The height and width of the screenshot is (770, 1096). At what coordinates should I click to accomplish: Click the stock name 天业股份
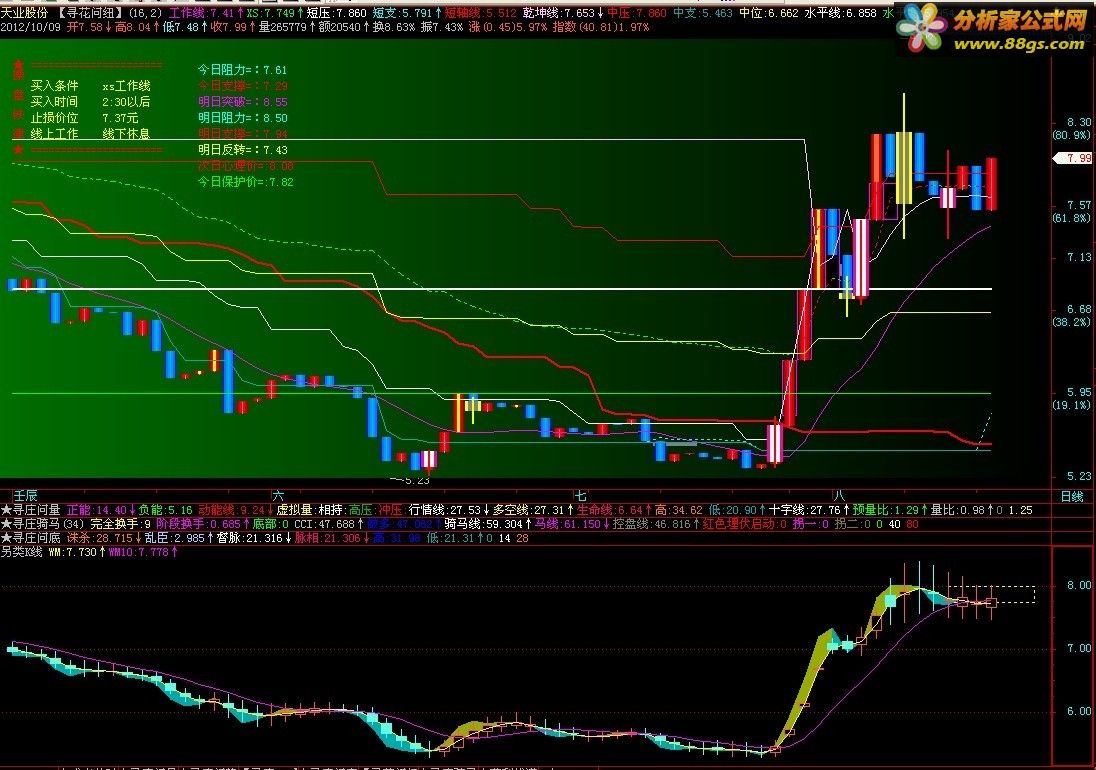tap(24, 13)
